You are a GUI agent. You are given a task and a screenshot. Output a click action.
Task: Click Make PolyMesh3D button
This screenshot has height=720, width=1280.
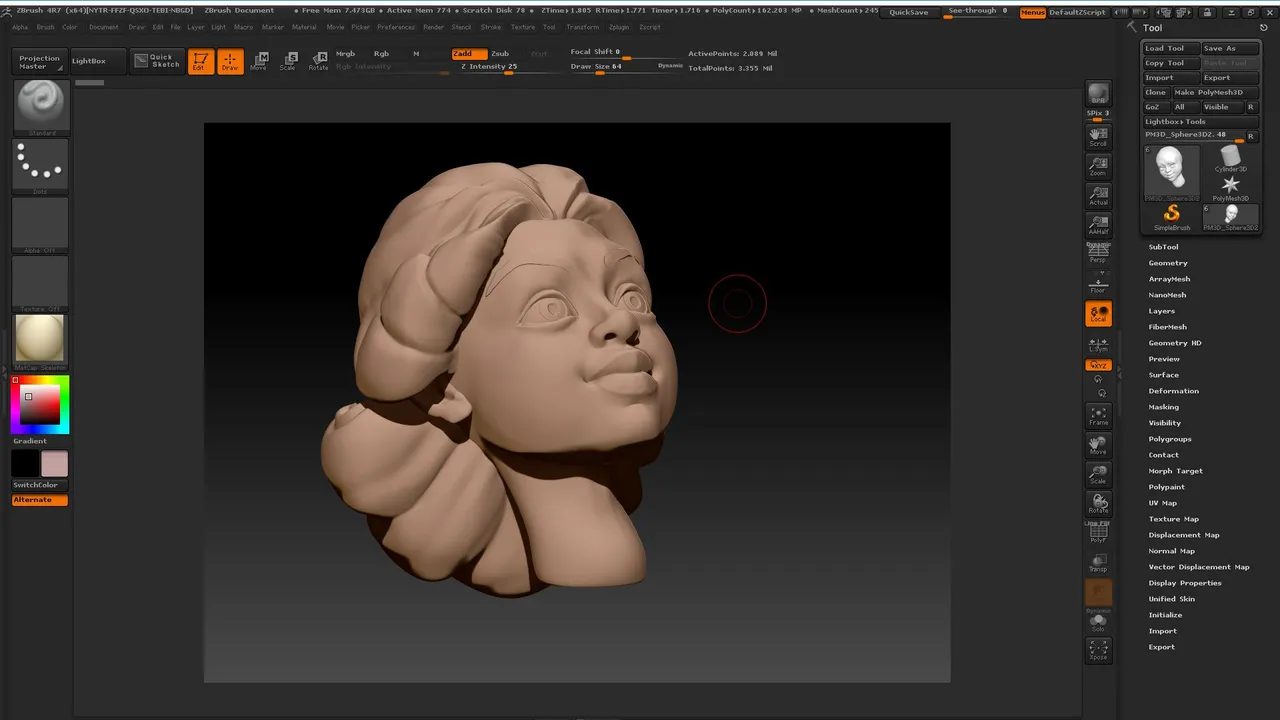1215,92
